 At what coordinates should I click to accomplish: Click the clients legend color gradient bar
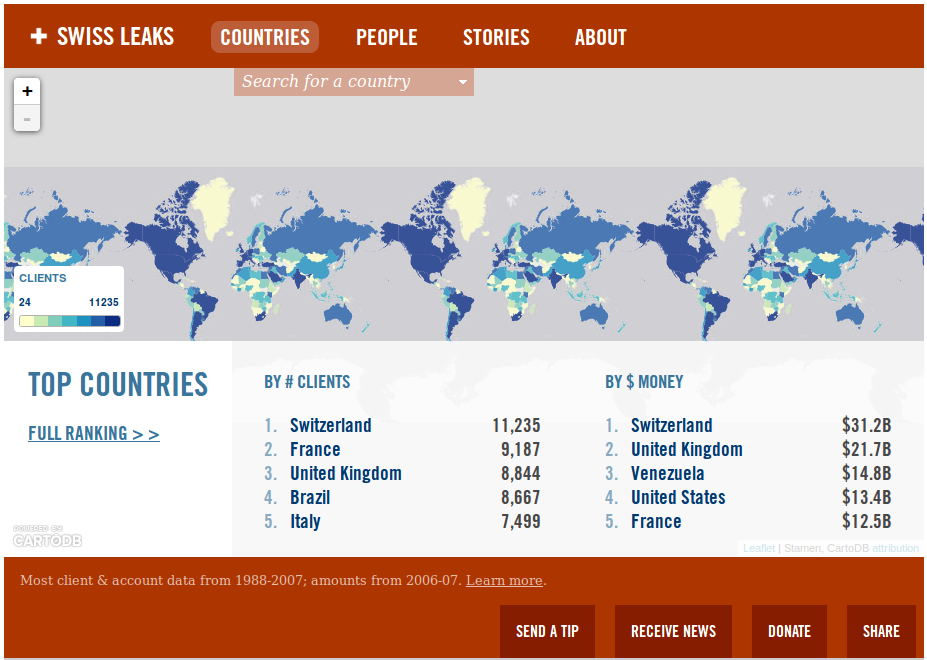[x=70, y=321]
